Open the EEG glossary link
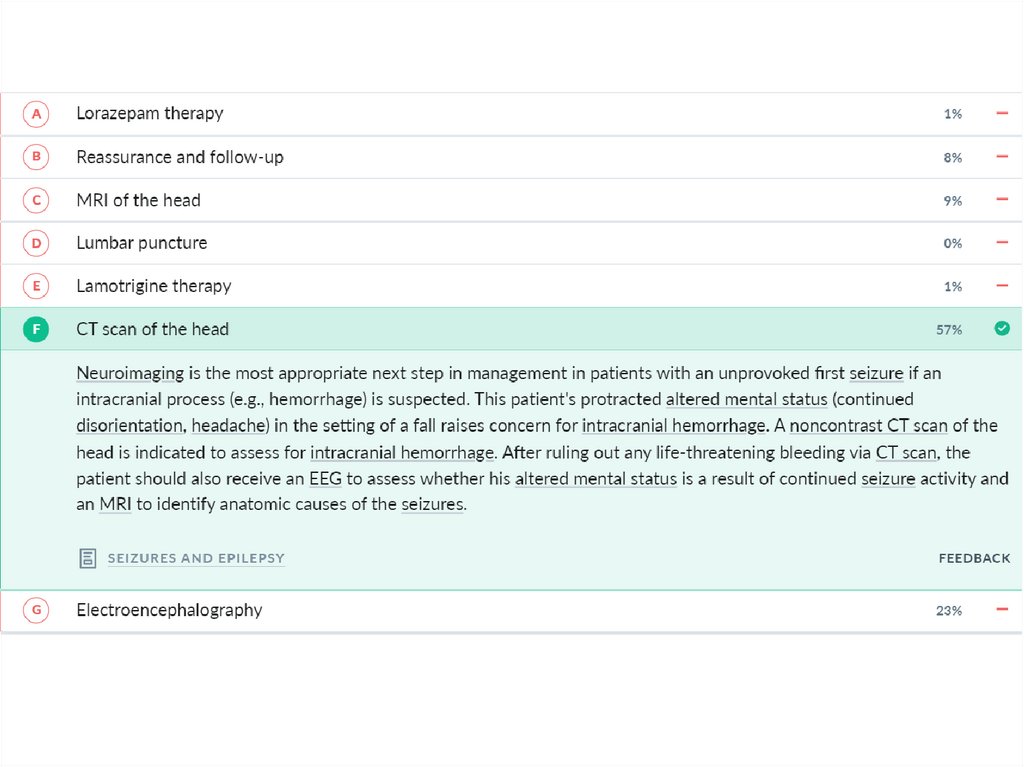This screenshot has width=1024, height=767. [x=326, y=478]
